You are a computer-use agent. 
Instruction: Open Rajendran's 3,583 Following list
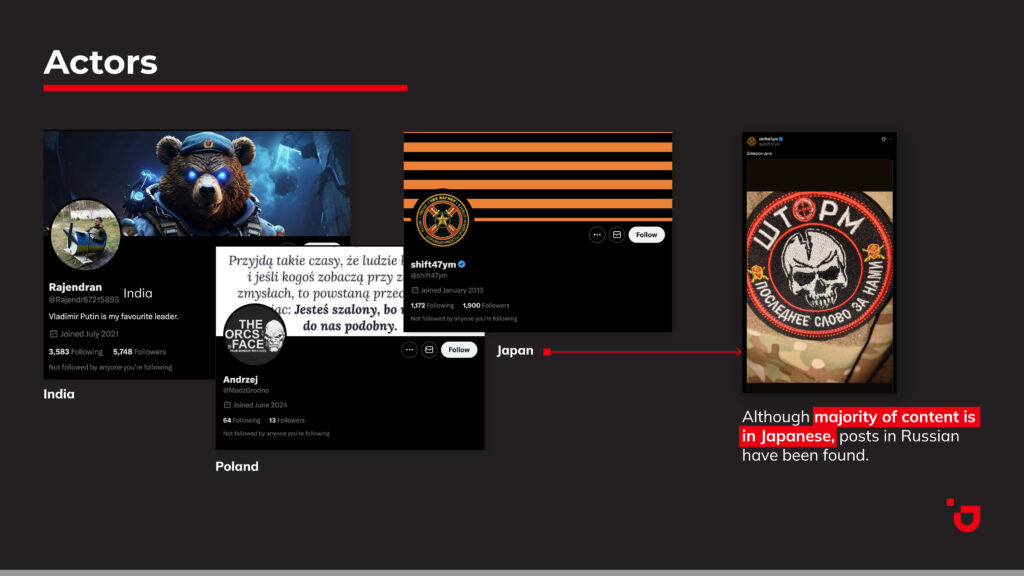coord(75,352)
